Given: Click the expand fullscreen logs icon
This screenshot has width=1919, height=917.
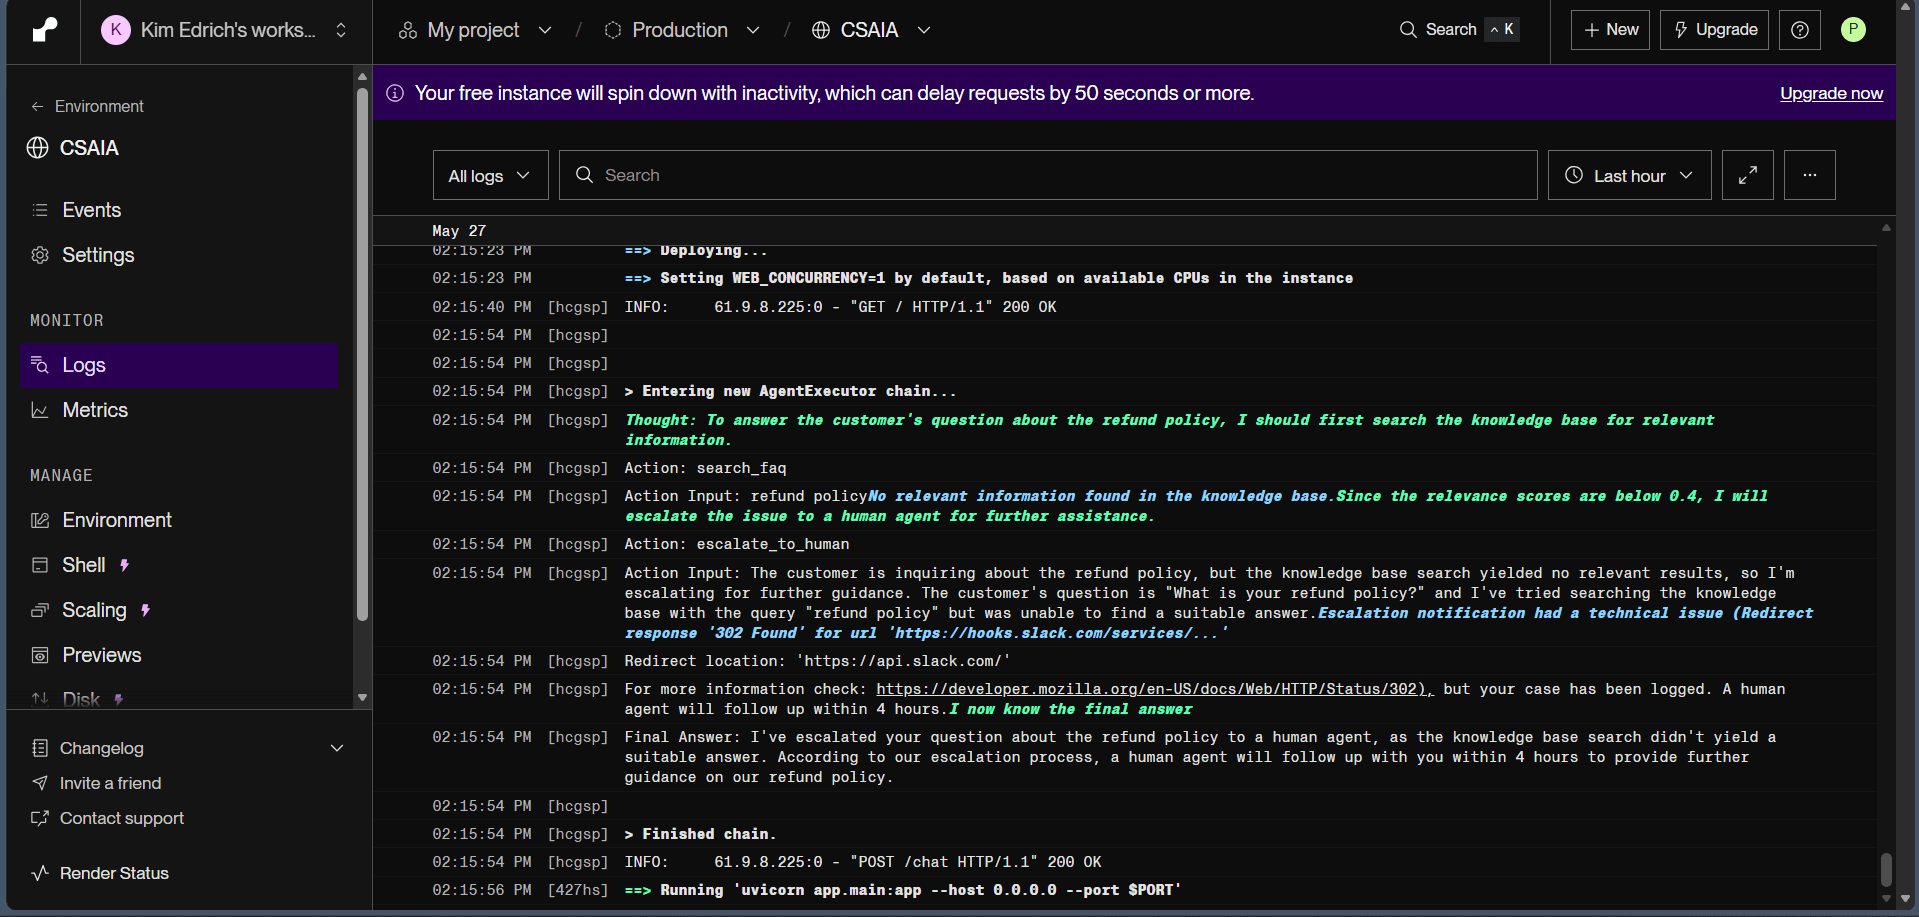Looking at the screenshot, I should click(x=1747, y=175).
